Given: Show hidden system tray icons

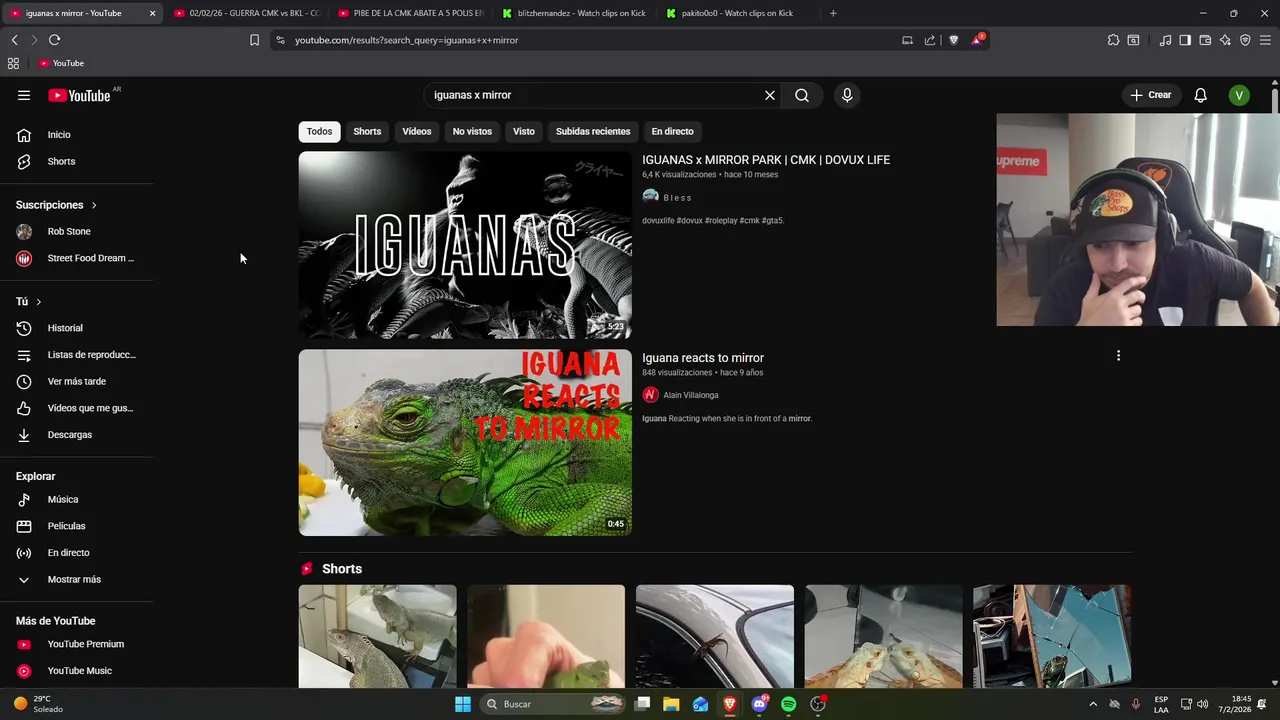Looking at the screenshot, I should pos(1093,704).
